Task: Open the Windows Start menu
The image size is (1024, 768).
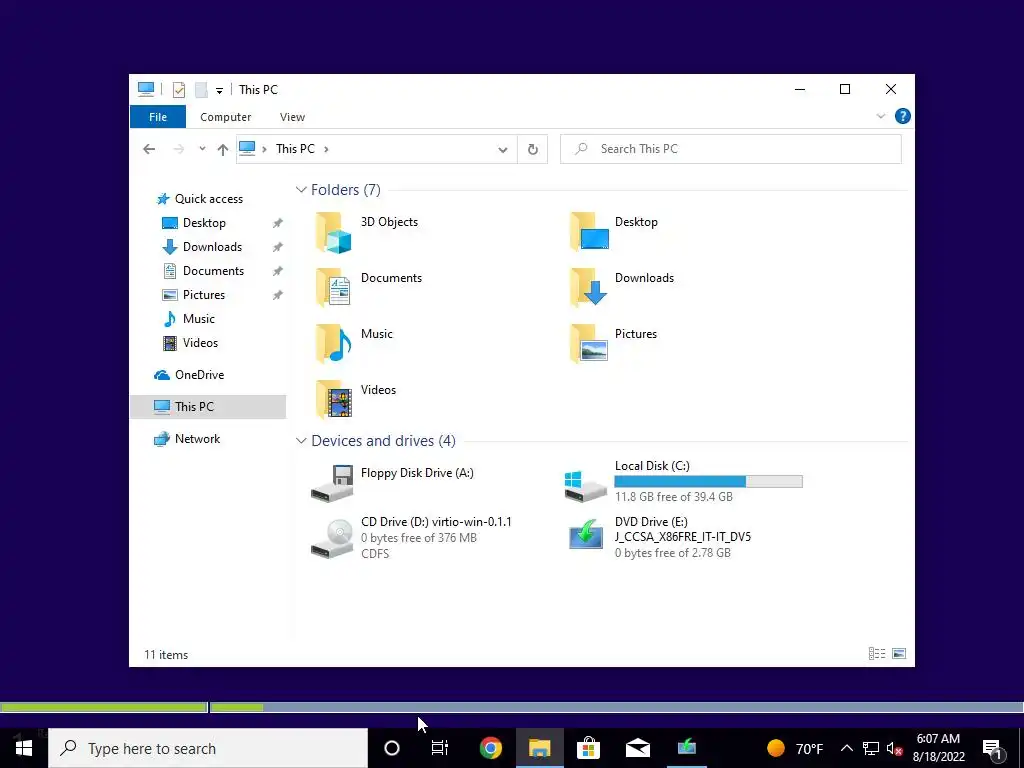Action: tap(24, 748)
